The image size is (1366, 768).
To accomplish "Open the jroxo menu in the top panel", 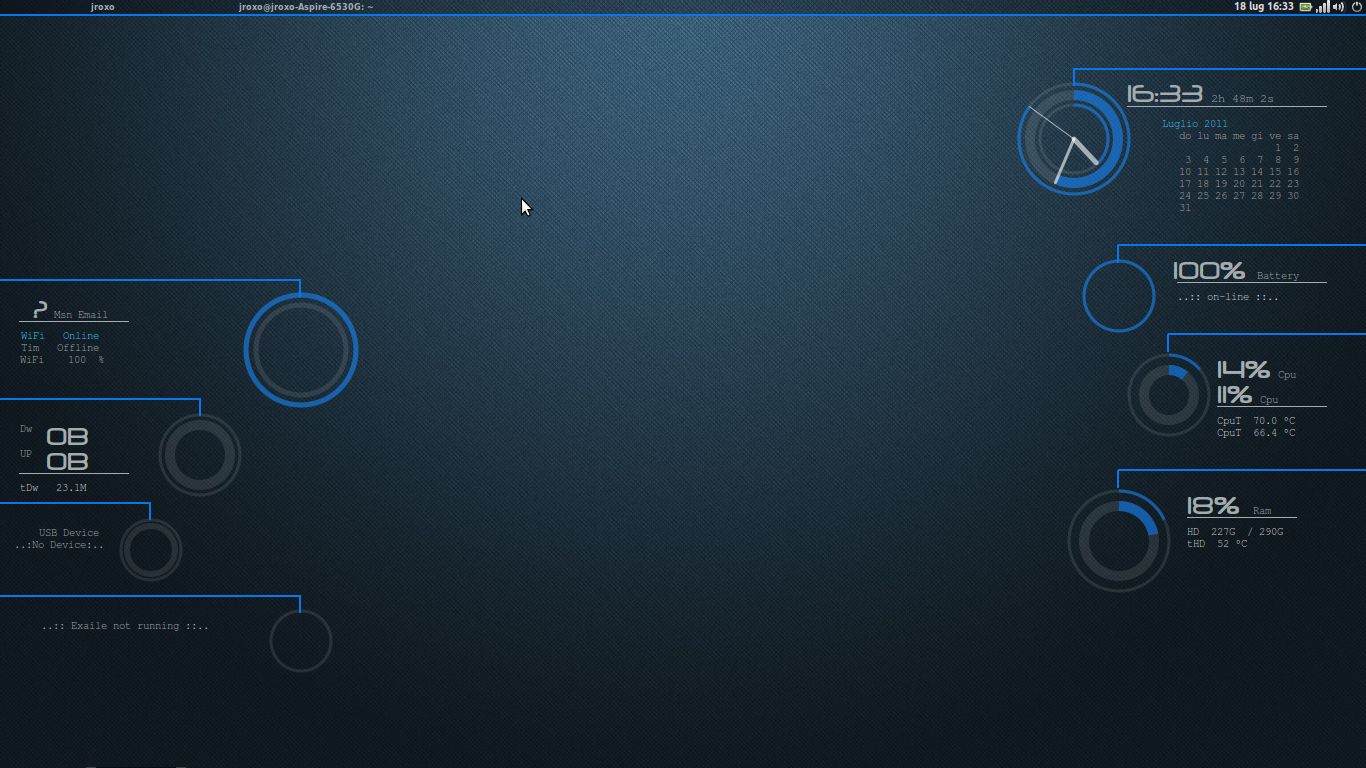I will click(x=102, y=7).
